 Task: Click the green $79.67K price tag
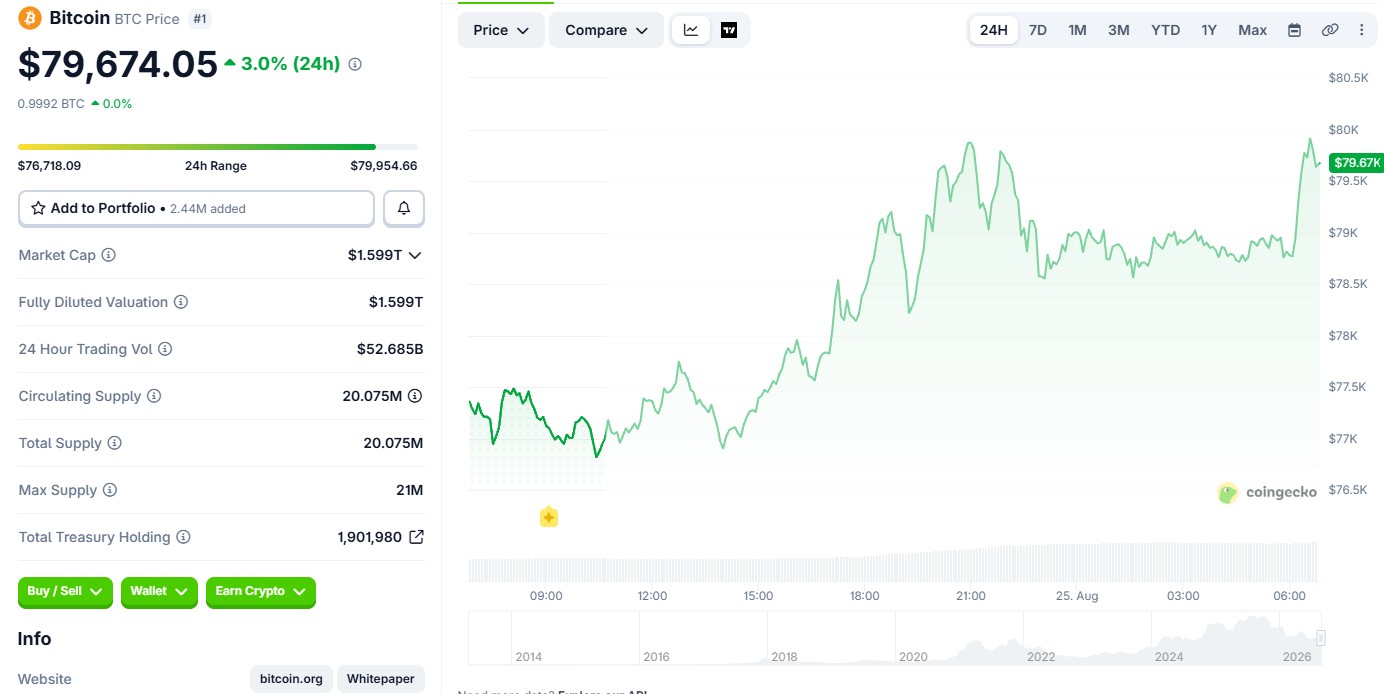click(1357, 162)
